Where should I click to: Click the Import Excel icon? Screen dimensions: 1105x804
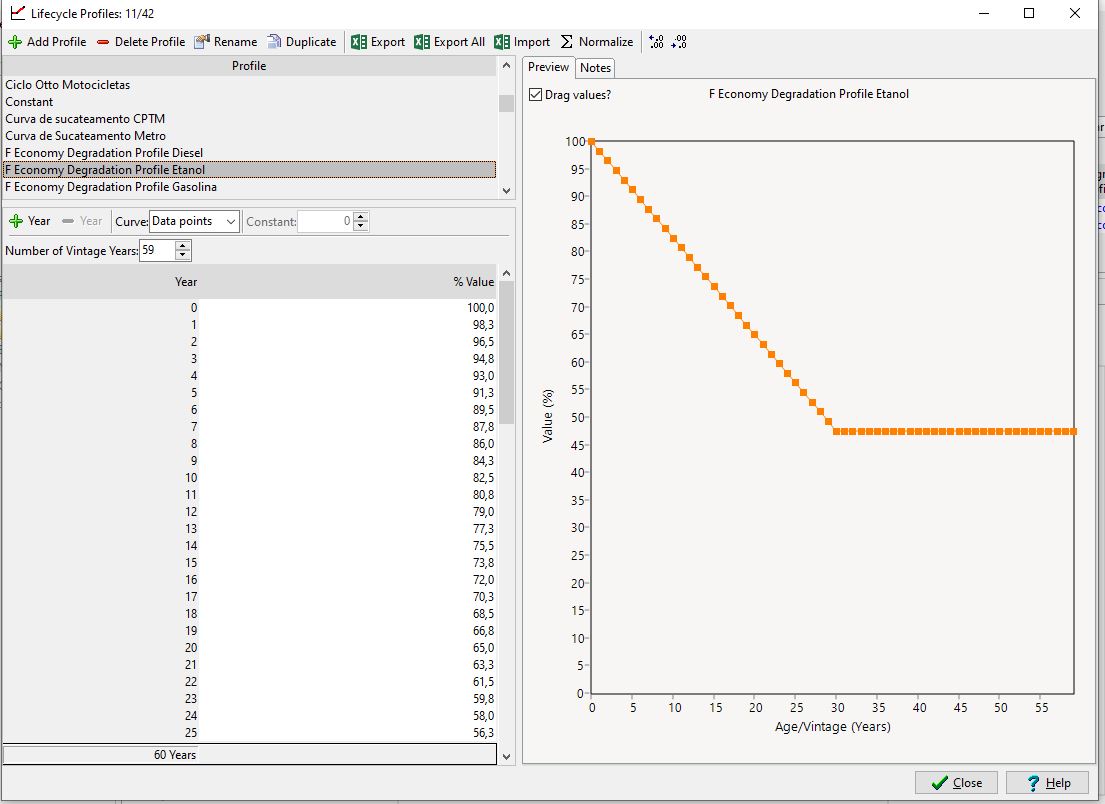point(502,42)
